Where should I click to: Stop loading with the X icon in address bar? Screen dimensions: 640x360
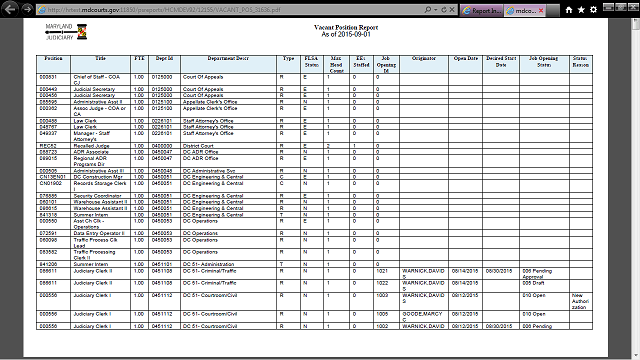coord(452,9)
